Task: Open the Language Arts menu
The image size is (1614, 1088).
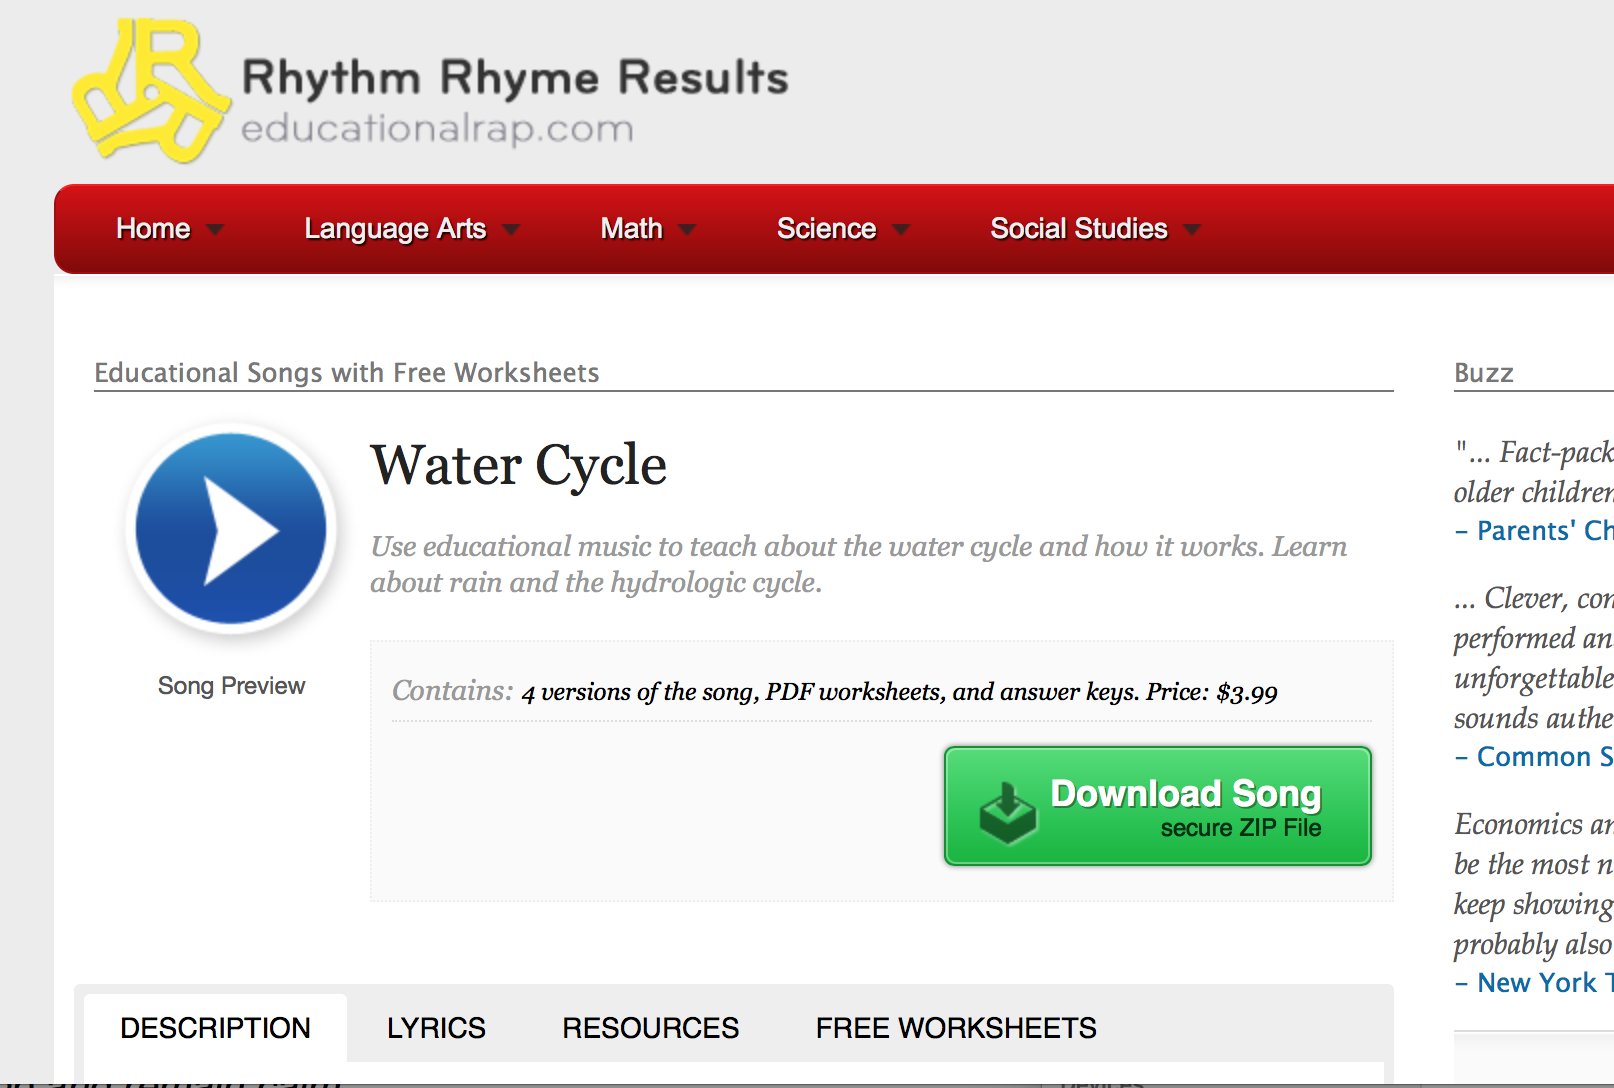Action: click(395, 229)
